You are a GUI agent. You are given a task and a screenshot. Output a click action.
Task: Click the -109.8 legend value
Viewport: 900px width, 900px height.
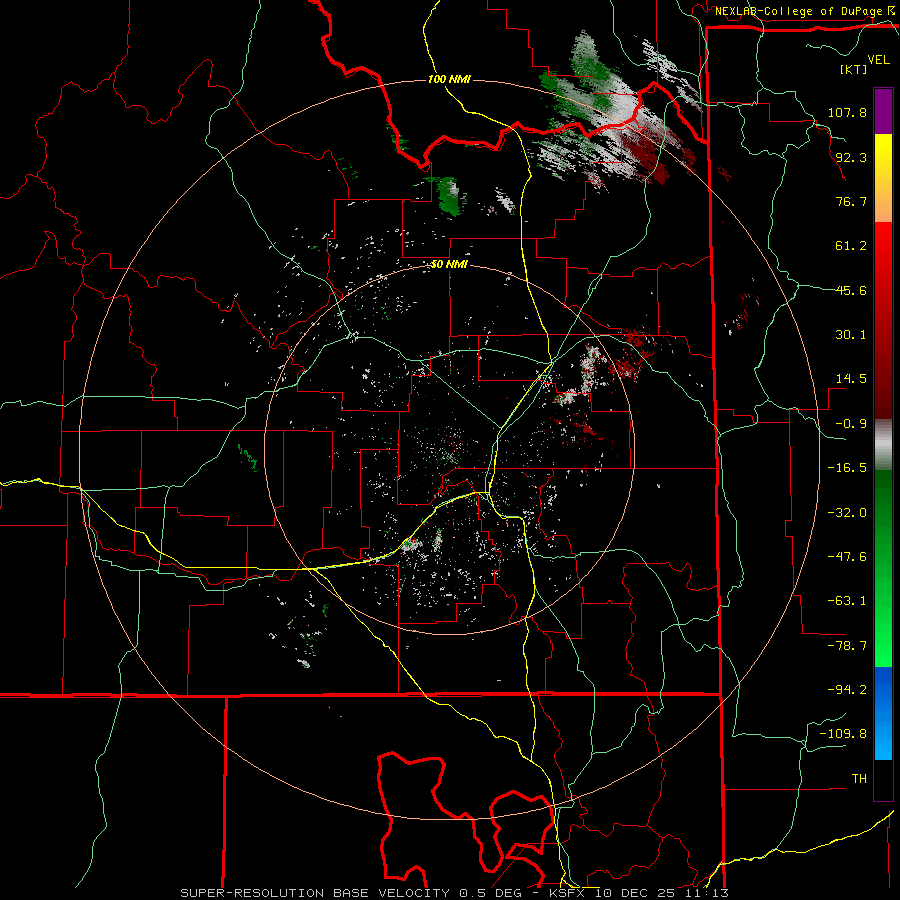[x=844, y=734]
